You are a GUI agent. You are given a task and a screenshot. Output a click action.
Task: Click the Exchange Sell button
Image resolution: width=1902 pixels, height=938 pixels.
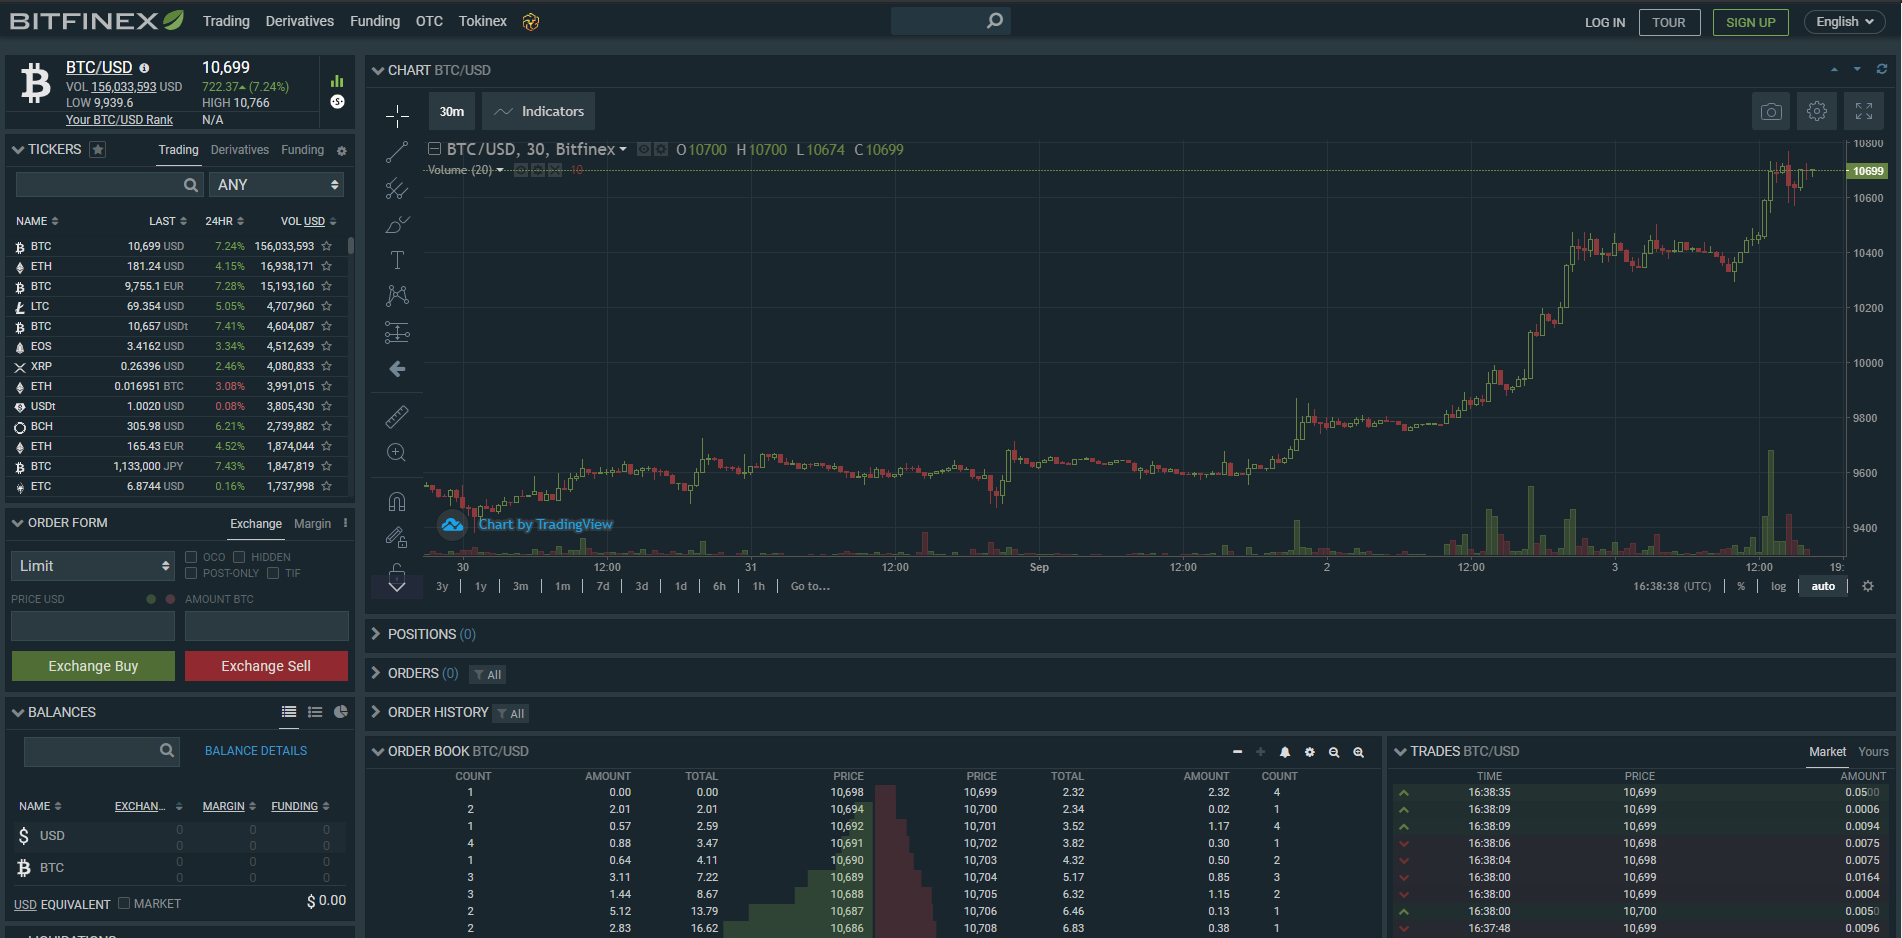(266, 666)
